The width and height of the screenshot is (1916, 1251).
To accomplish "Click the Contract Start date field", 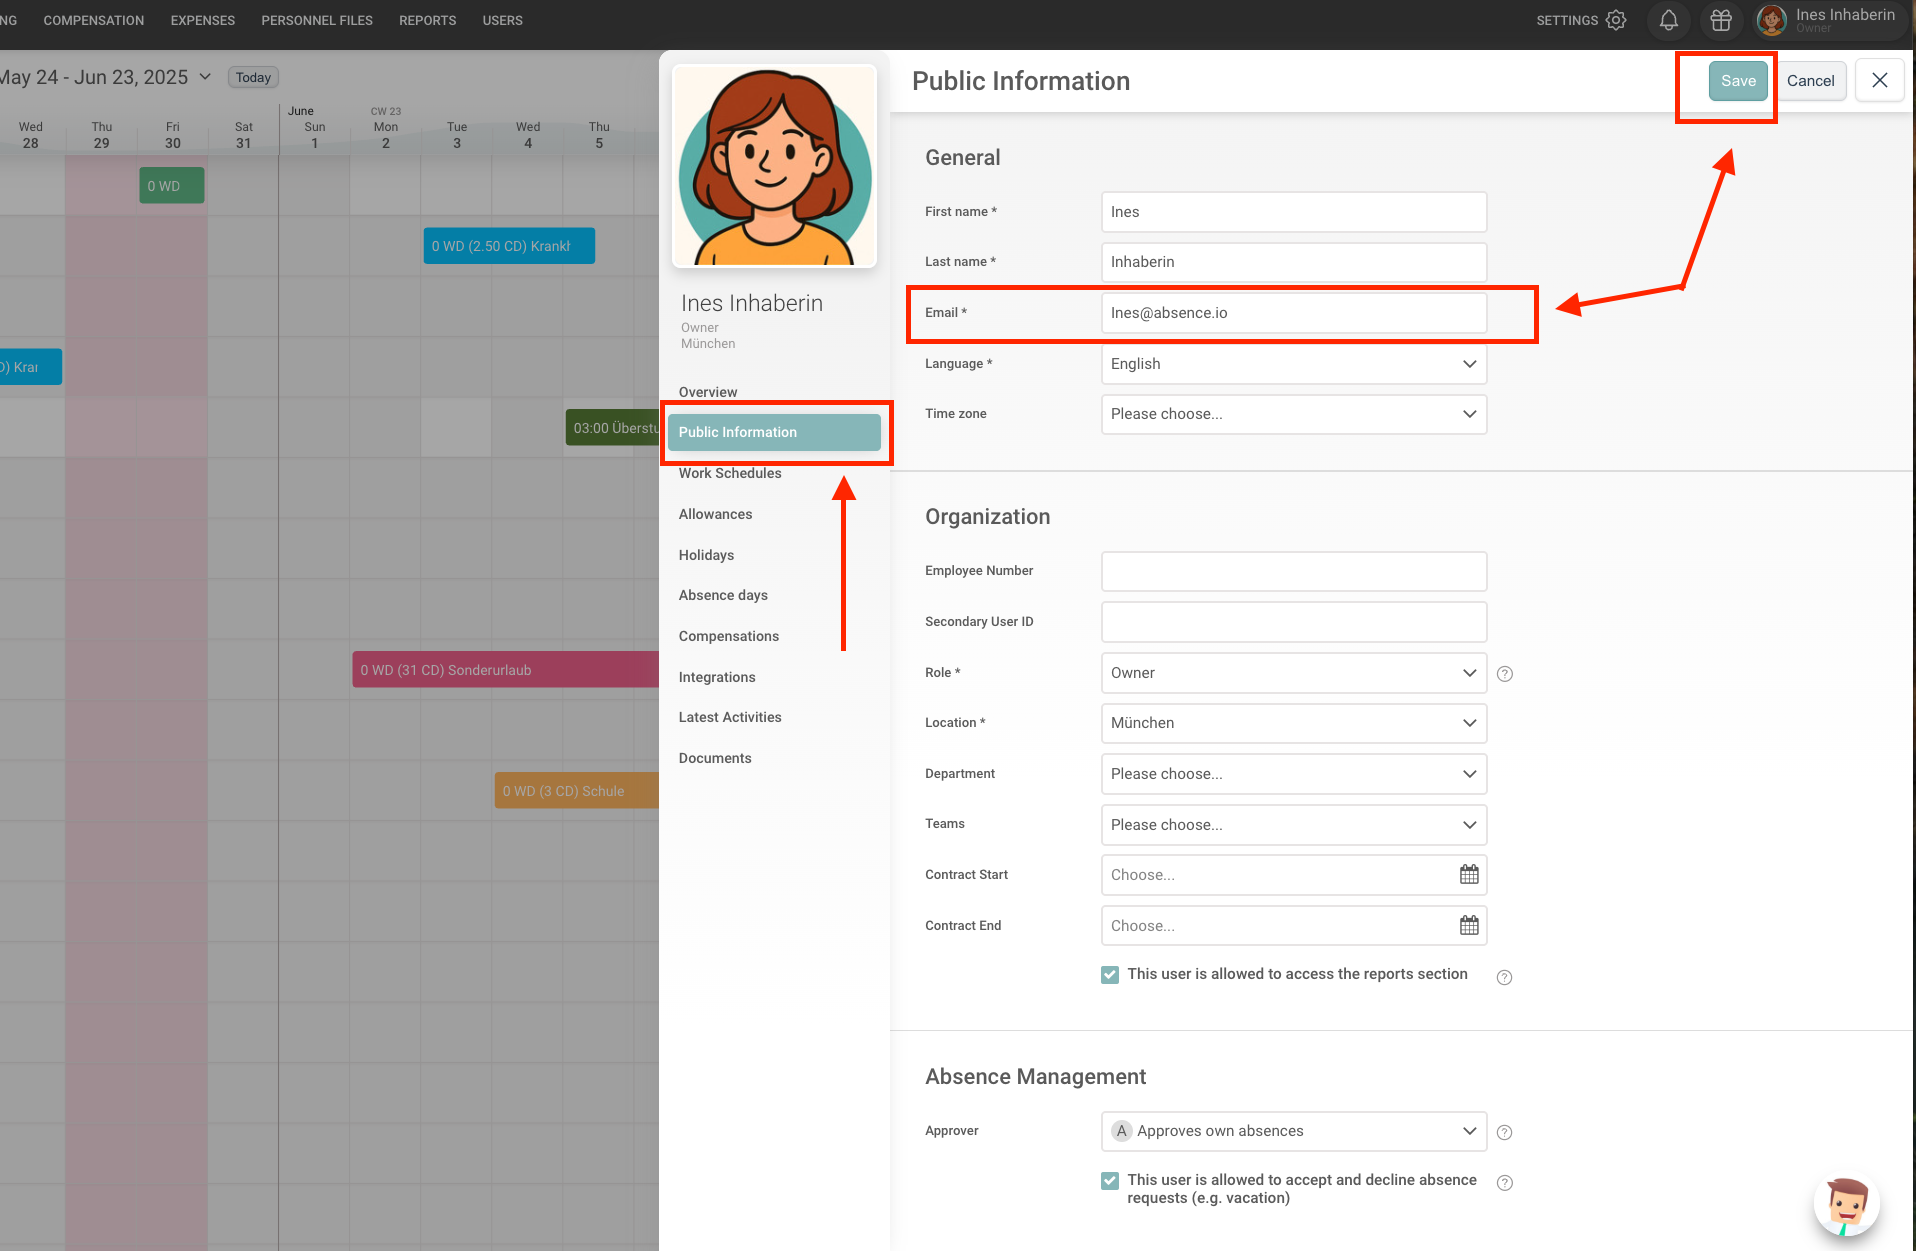I will point(1294,875).
